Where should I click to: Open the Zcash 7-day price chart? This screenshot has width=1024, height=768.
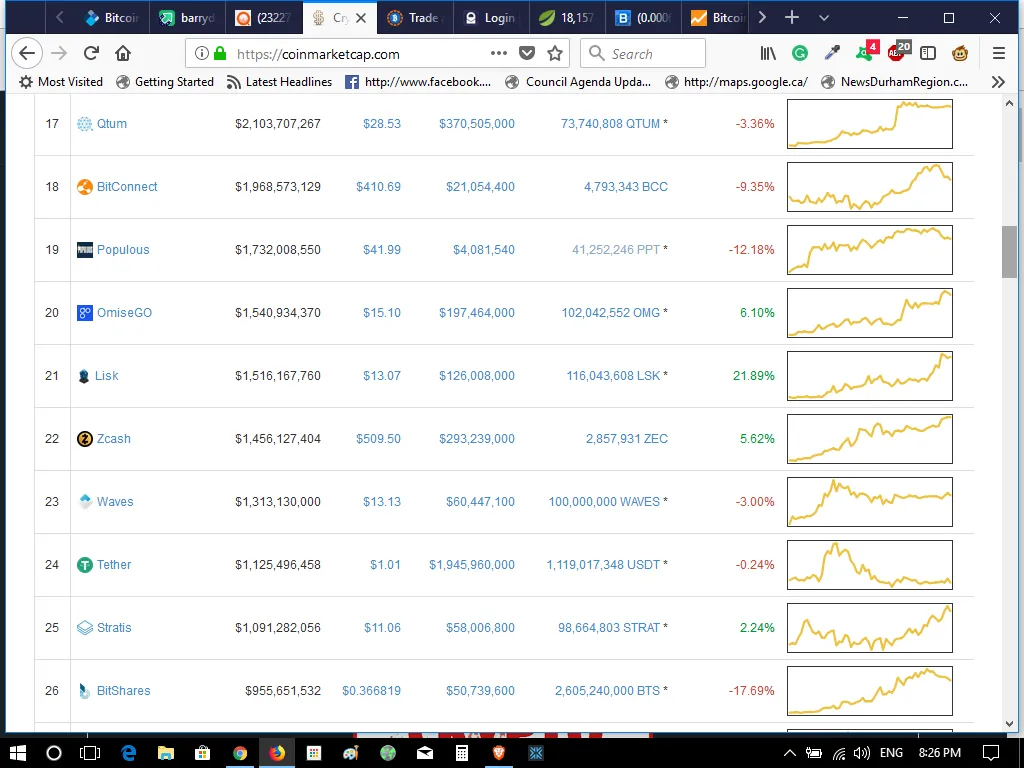[x=870, y=439]
